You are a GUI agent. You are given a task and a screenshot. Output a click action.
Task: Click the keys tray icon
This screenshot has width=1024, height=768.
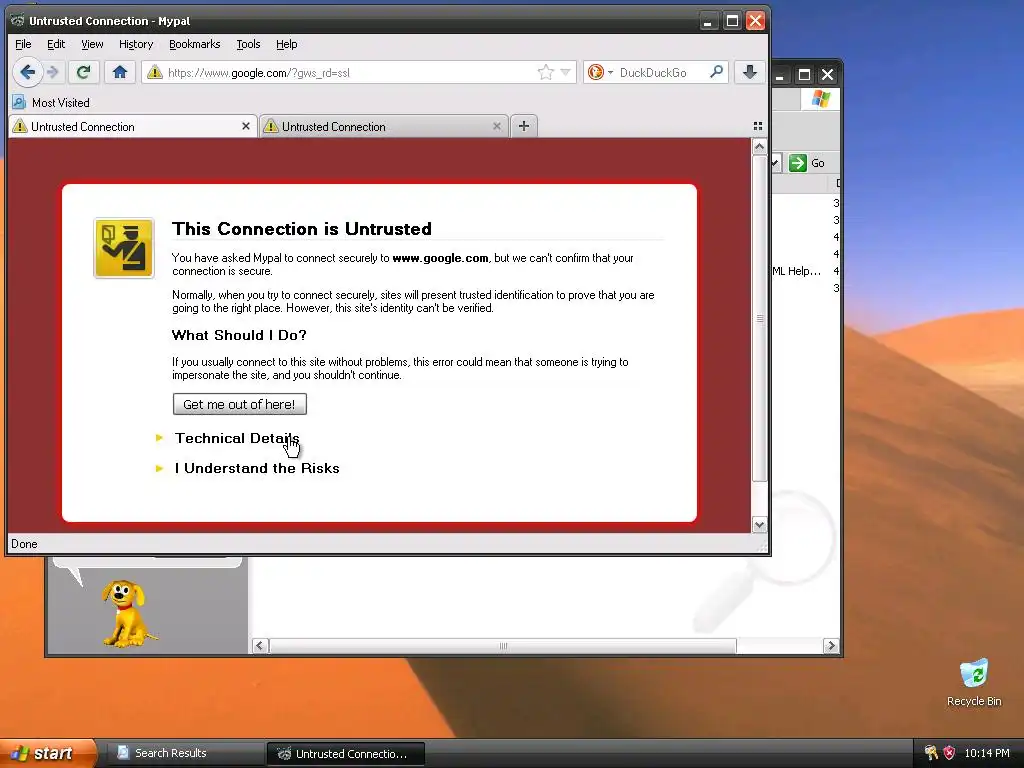[x=931, y=753]
